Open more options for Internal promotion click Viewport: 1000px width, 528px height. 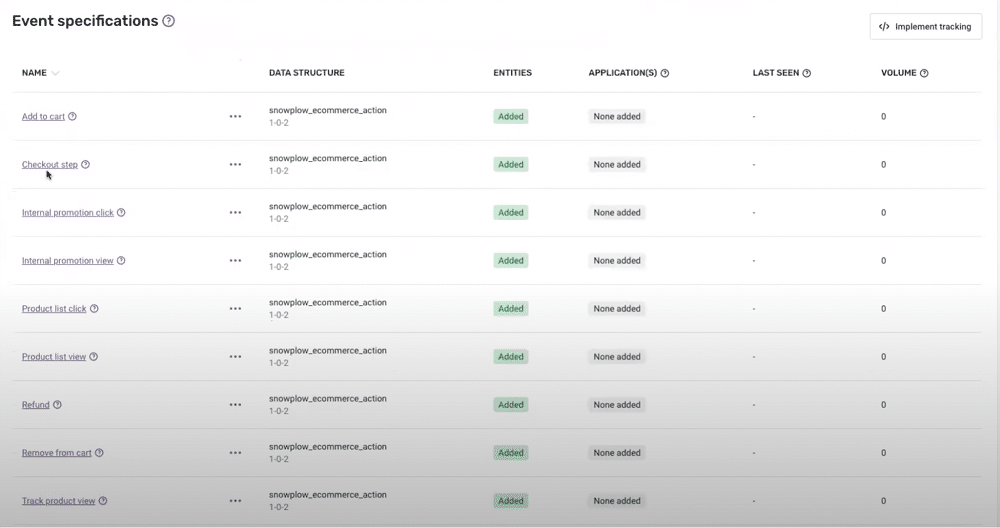point(235,213)
